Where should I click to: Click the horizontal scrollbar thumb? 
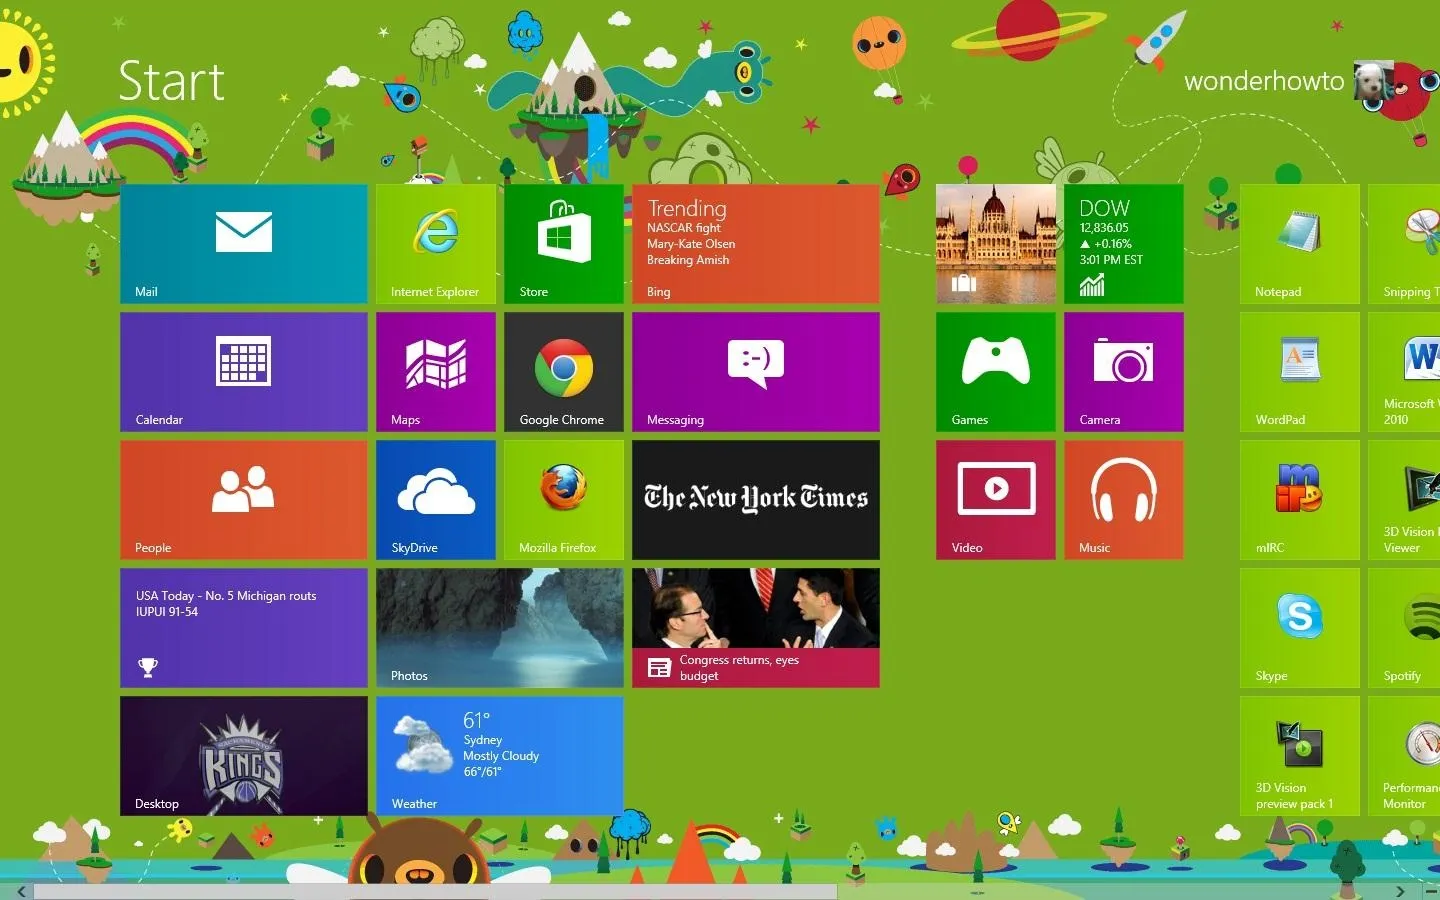pyautogui.click(x=435, y=891)
